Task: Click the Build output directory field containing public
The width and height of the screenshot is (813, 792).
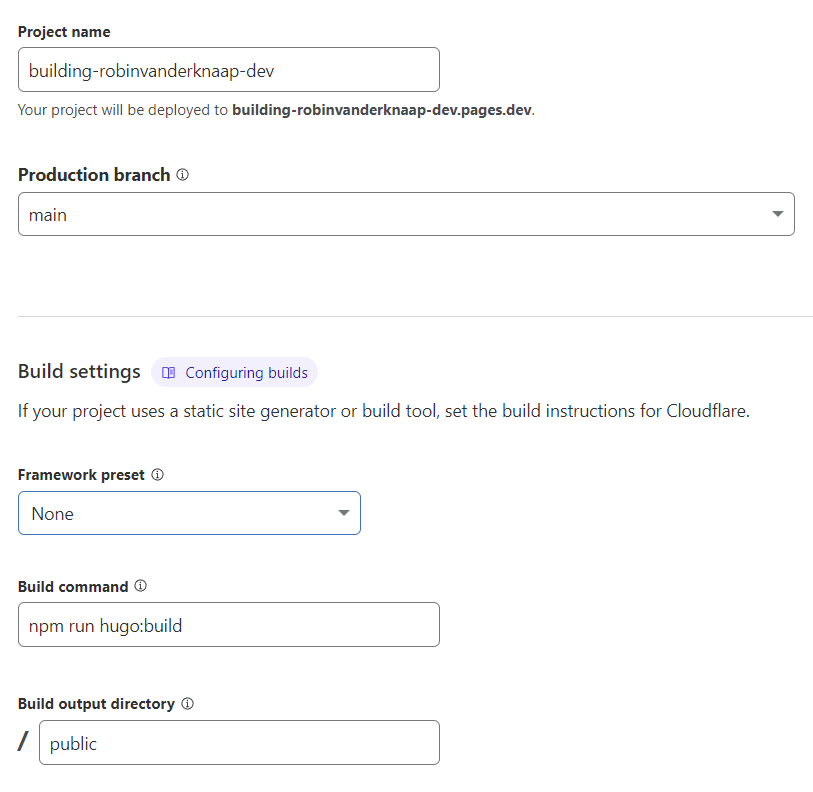Action: (238, 743)
